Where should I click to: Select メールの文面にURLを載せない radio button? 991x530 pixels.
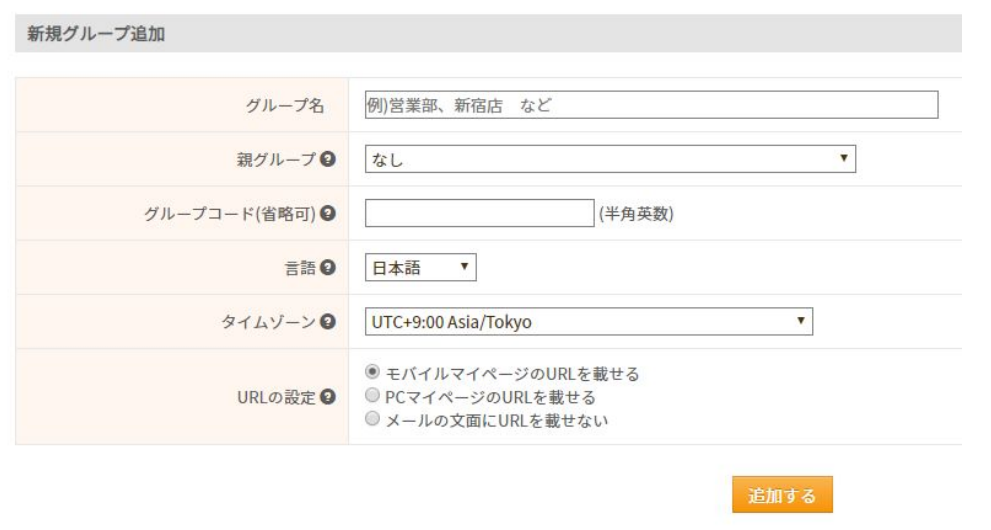(373, 420)
